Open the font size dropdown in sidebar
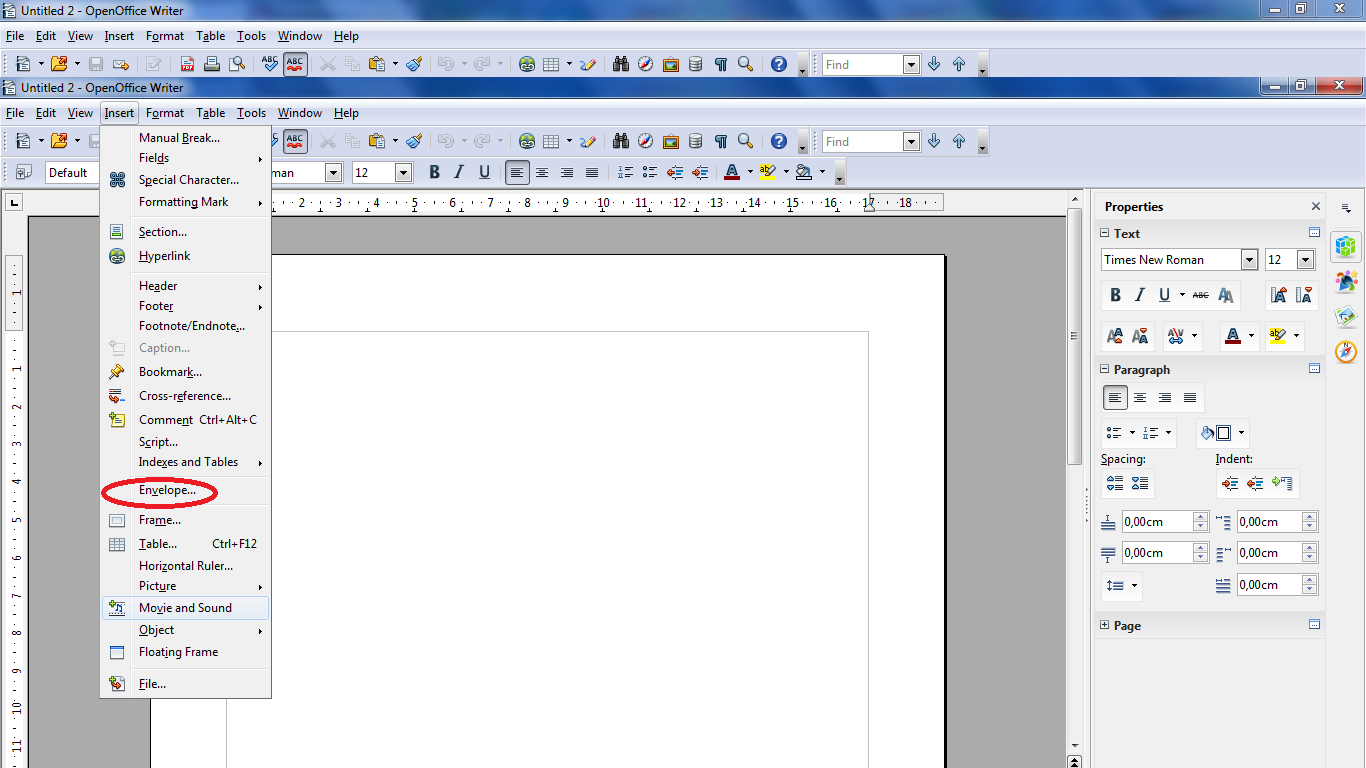The width and height of the screenshot is (1366, 768). tap(1305, 260)
